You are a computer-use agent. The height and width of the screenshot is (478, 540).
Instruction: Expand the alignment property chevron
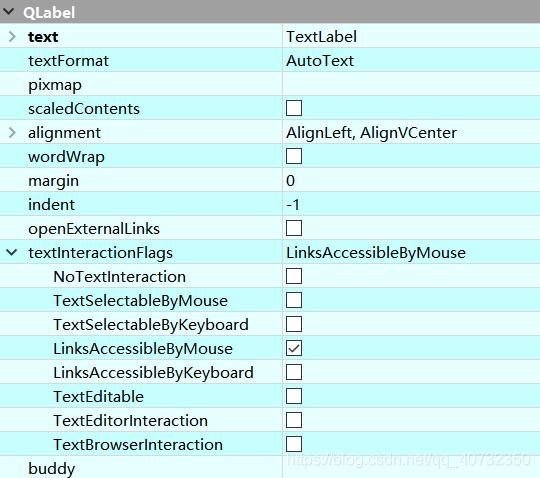(12, 133)
